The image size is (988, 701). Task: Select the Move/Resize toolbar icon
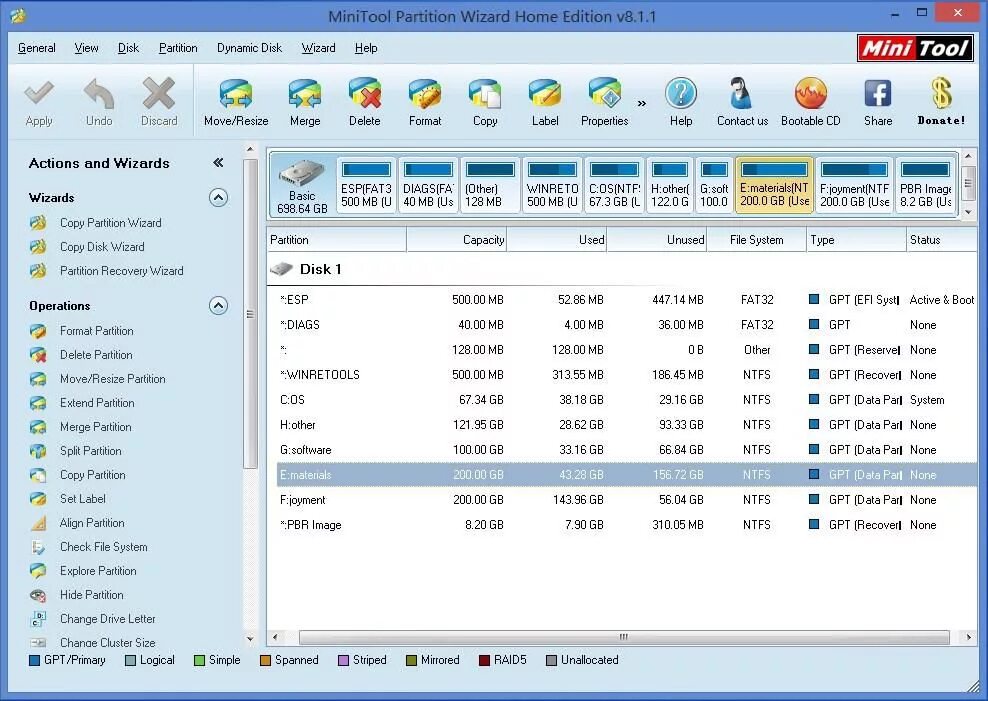[x=236, y=94]
